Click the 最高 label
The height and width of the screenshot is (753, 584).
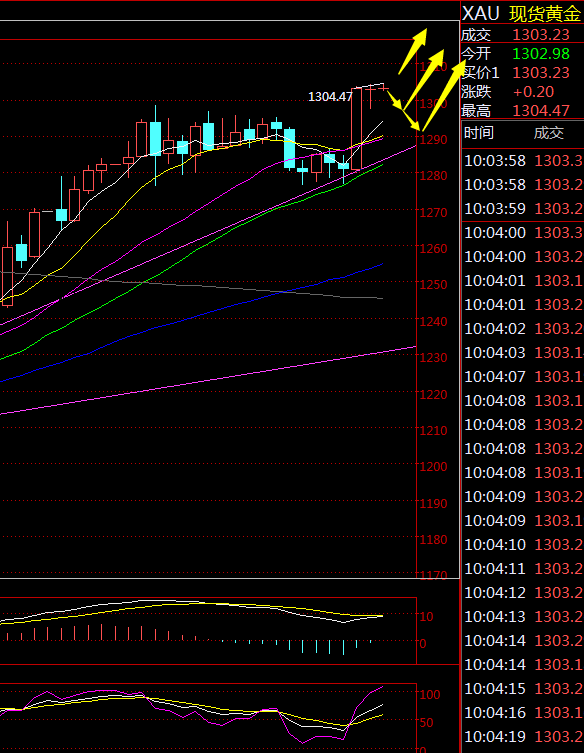click(476, 111)
